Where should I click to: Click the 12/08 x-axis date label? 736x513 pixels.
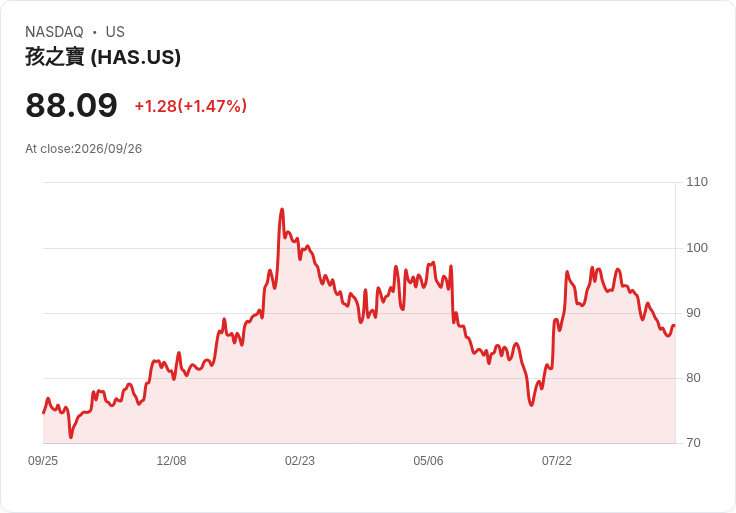pyautogui.click(x=171, y=461)
